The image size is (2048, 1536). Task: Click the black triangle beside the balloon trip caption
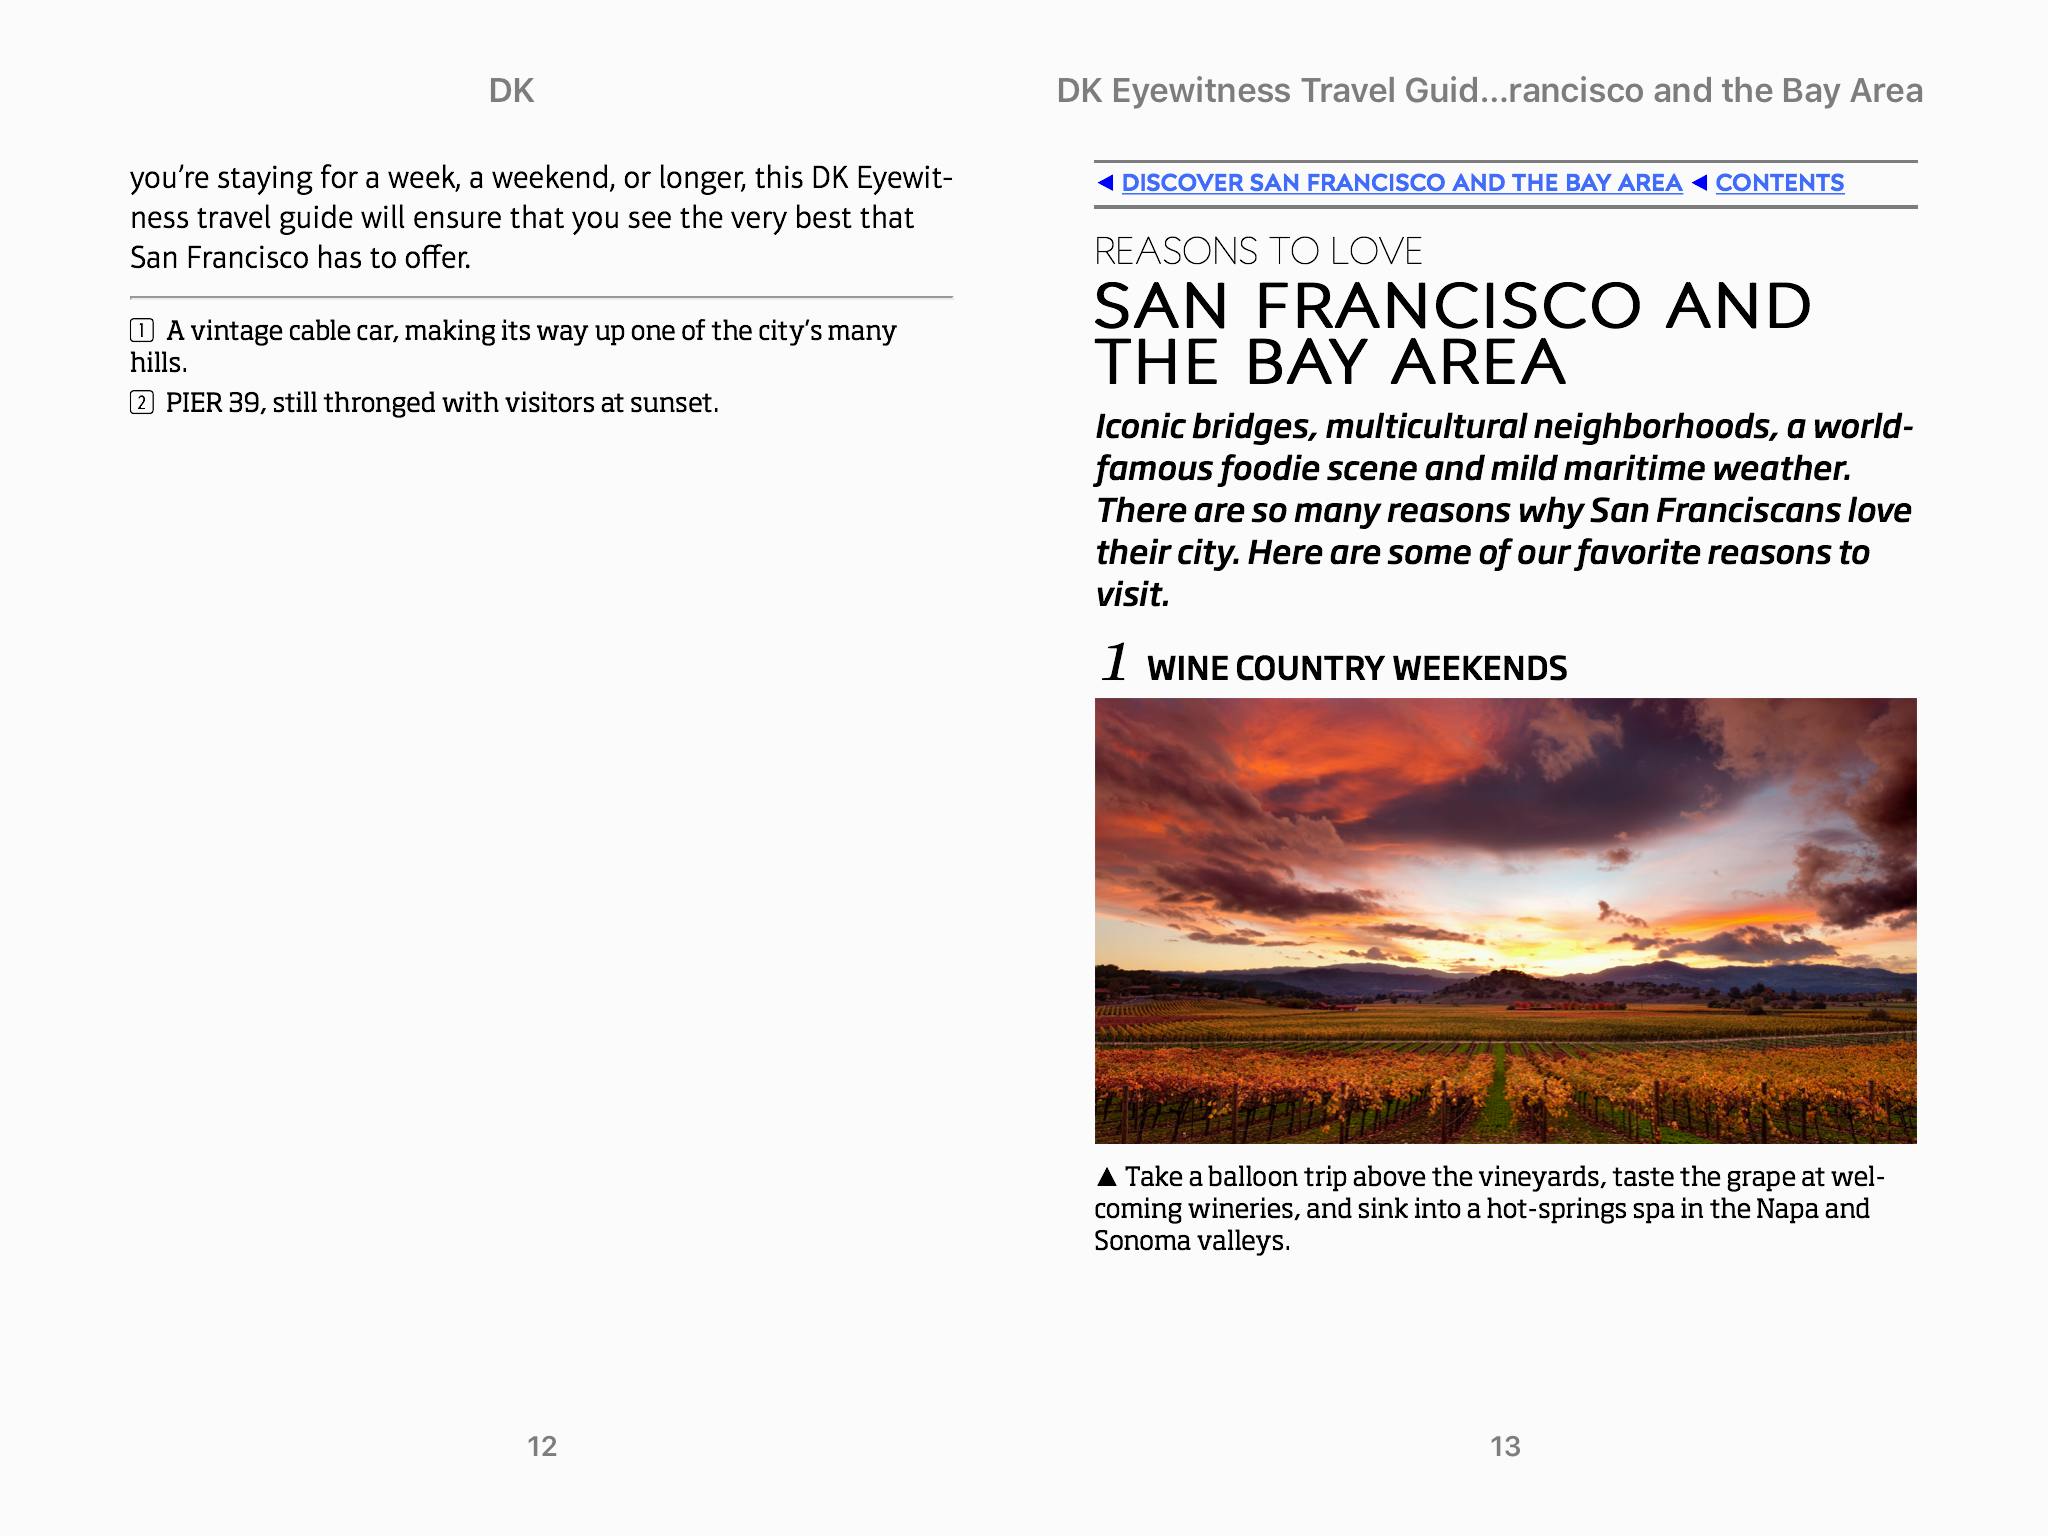(1106, 1177)
